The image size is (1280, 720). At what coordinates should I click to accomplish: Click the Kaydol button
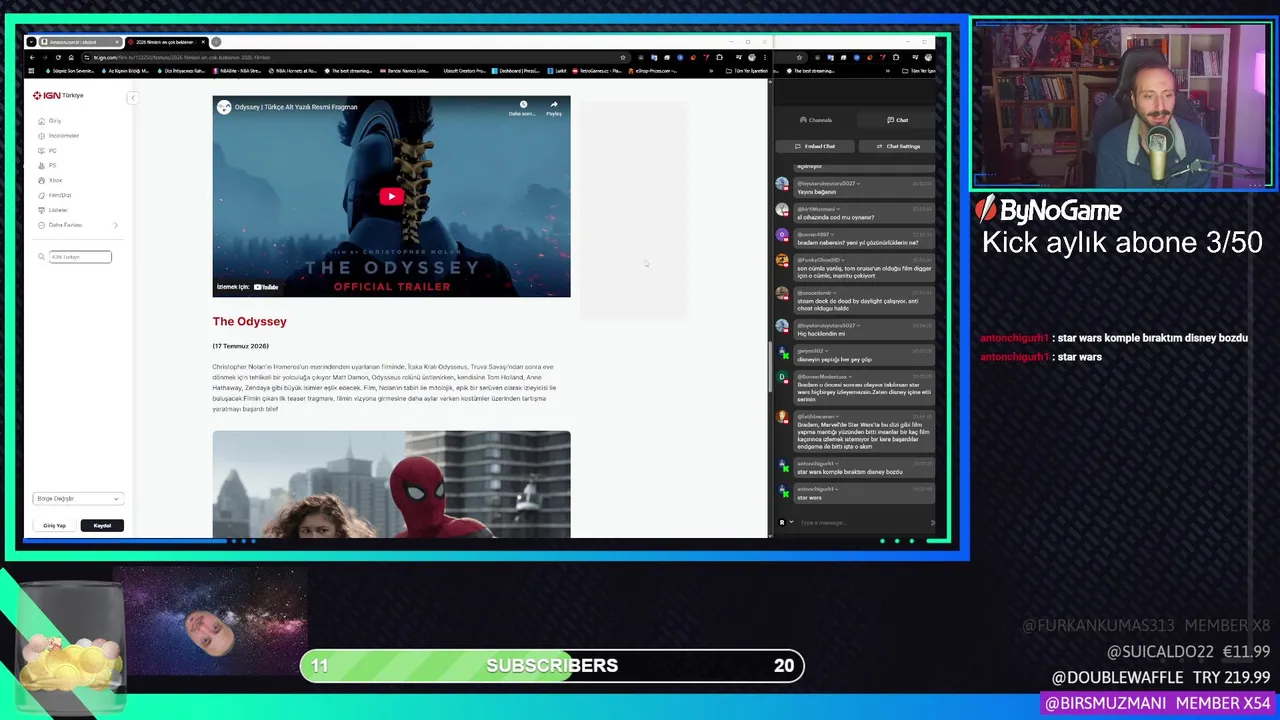102,525
